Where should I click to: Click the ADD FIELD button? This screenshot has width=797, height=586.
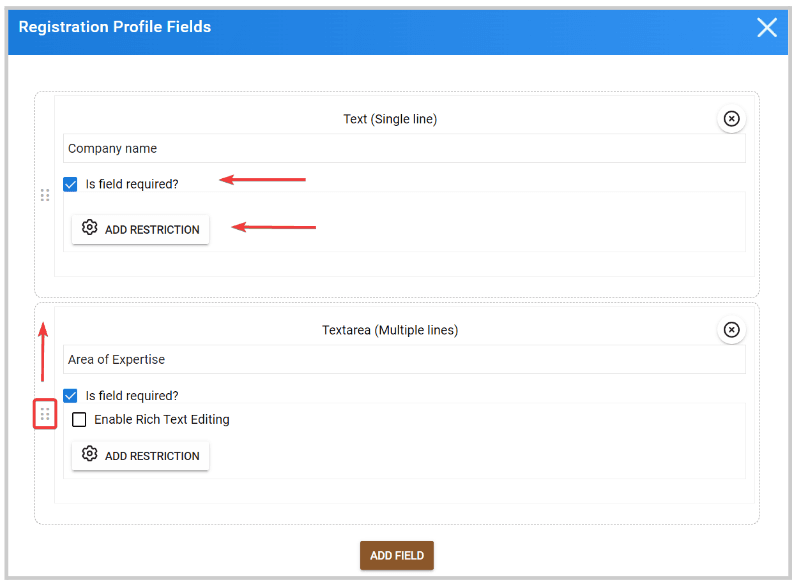396,556
